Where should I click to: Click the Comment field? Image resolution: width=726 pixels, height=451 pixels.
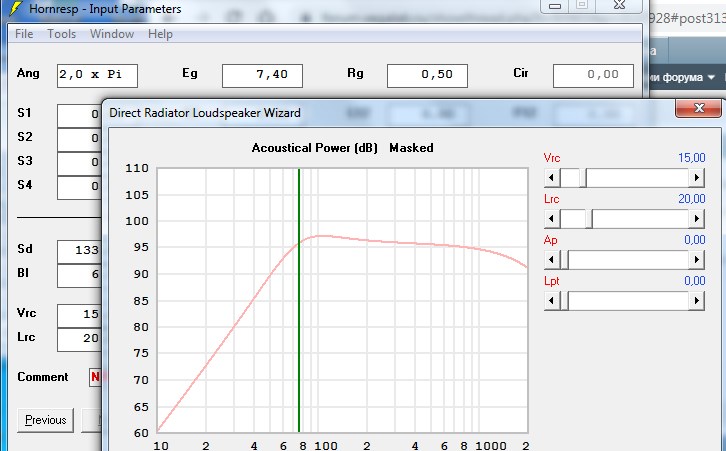(95, 377)
